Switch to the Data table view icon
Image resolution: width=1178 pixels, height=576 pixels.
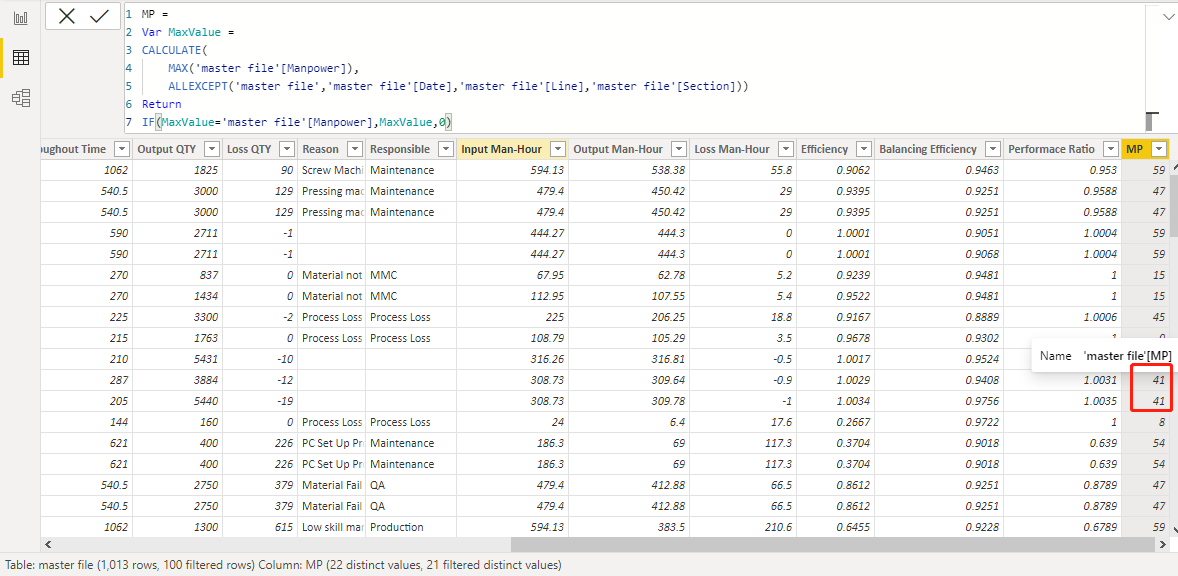click(x=21, y=58)
